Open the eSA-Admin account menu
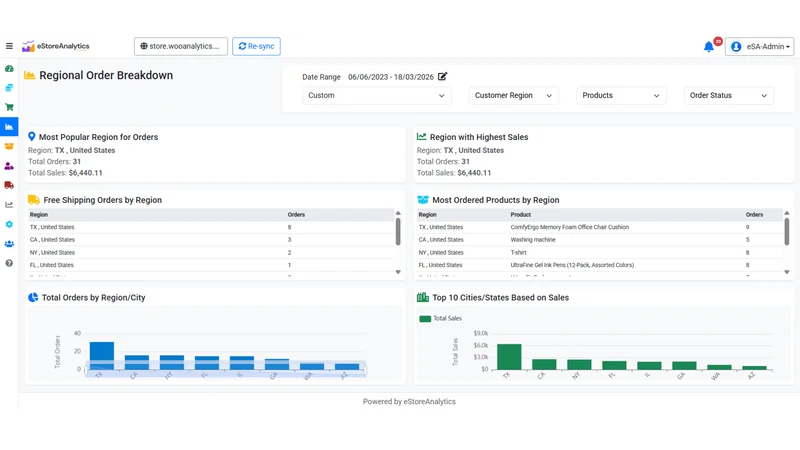 [760, 46]
